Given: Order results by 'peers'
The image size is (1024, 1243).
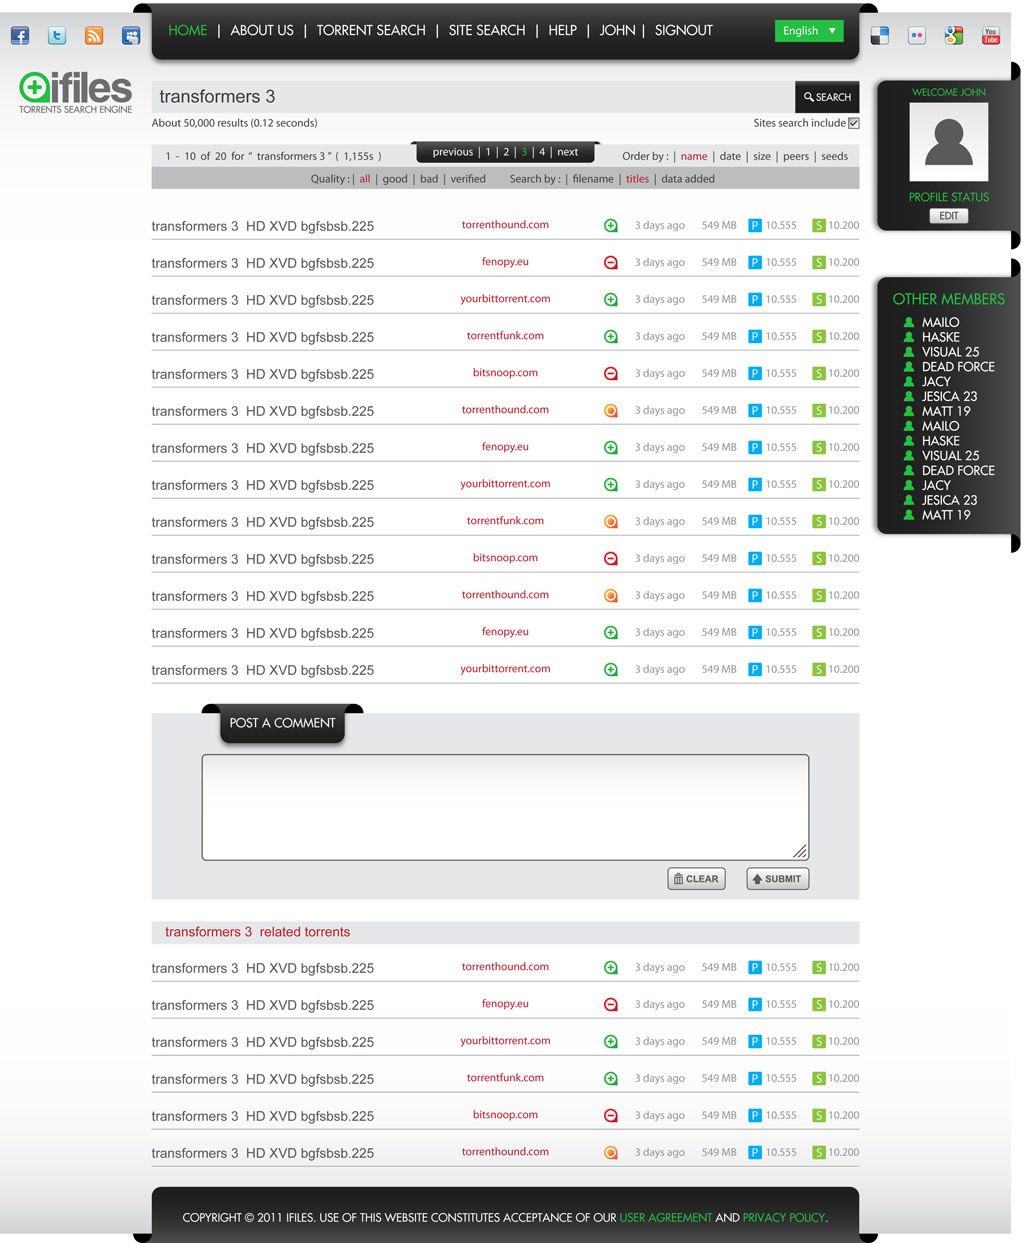Looking at the screenshot, I should coord(796,156).
